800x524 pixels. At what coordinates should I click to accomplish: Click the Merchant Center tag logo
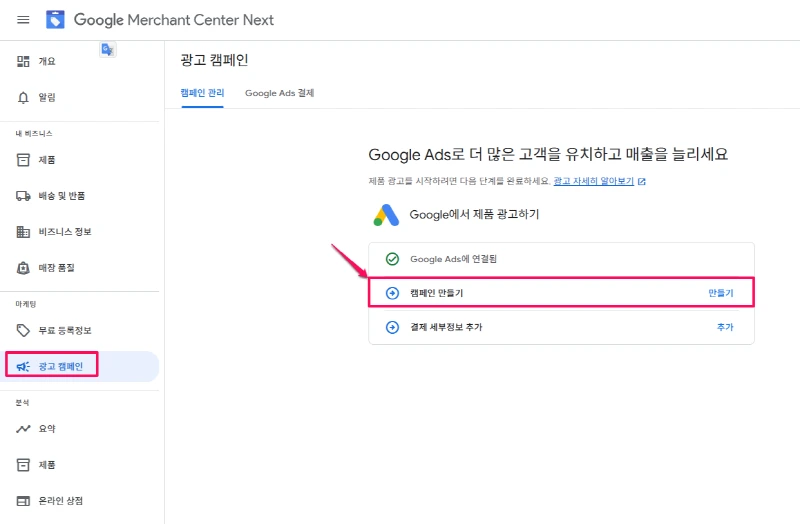pos(55,20)
